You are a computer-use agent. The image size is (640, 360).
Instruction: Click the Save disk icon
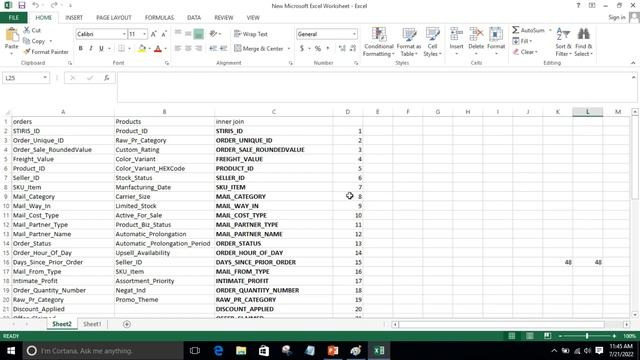pos(22,5)
